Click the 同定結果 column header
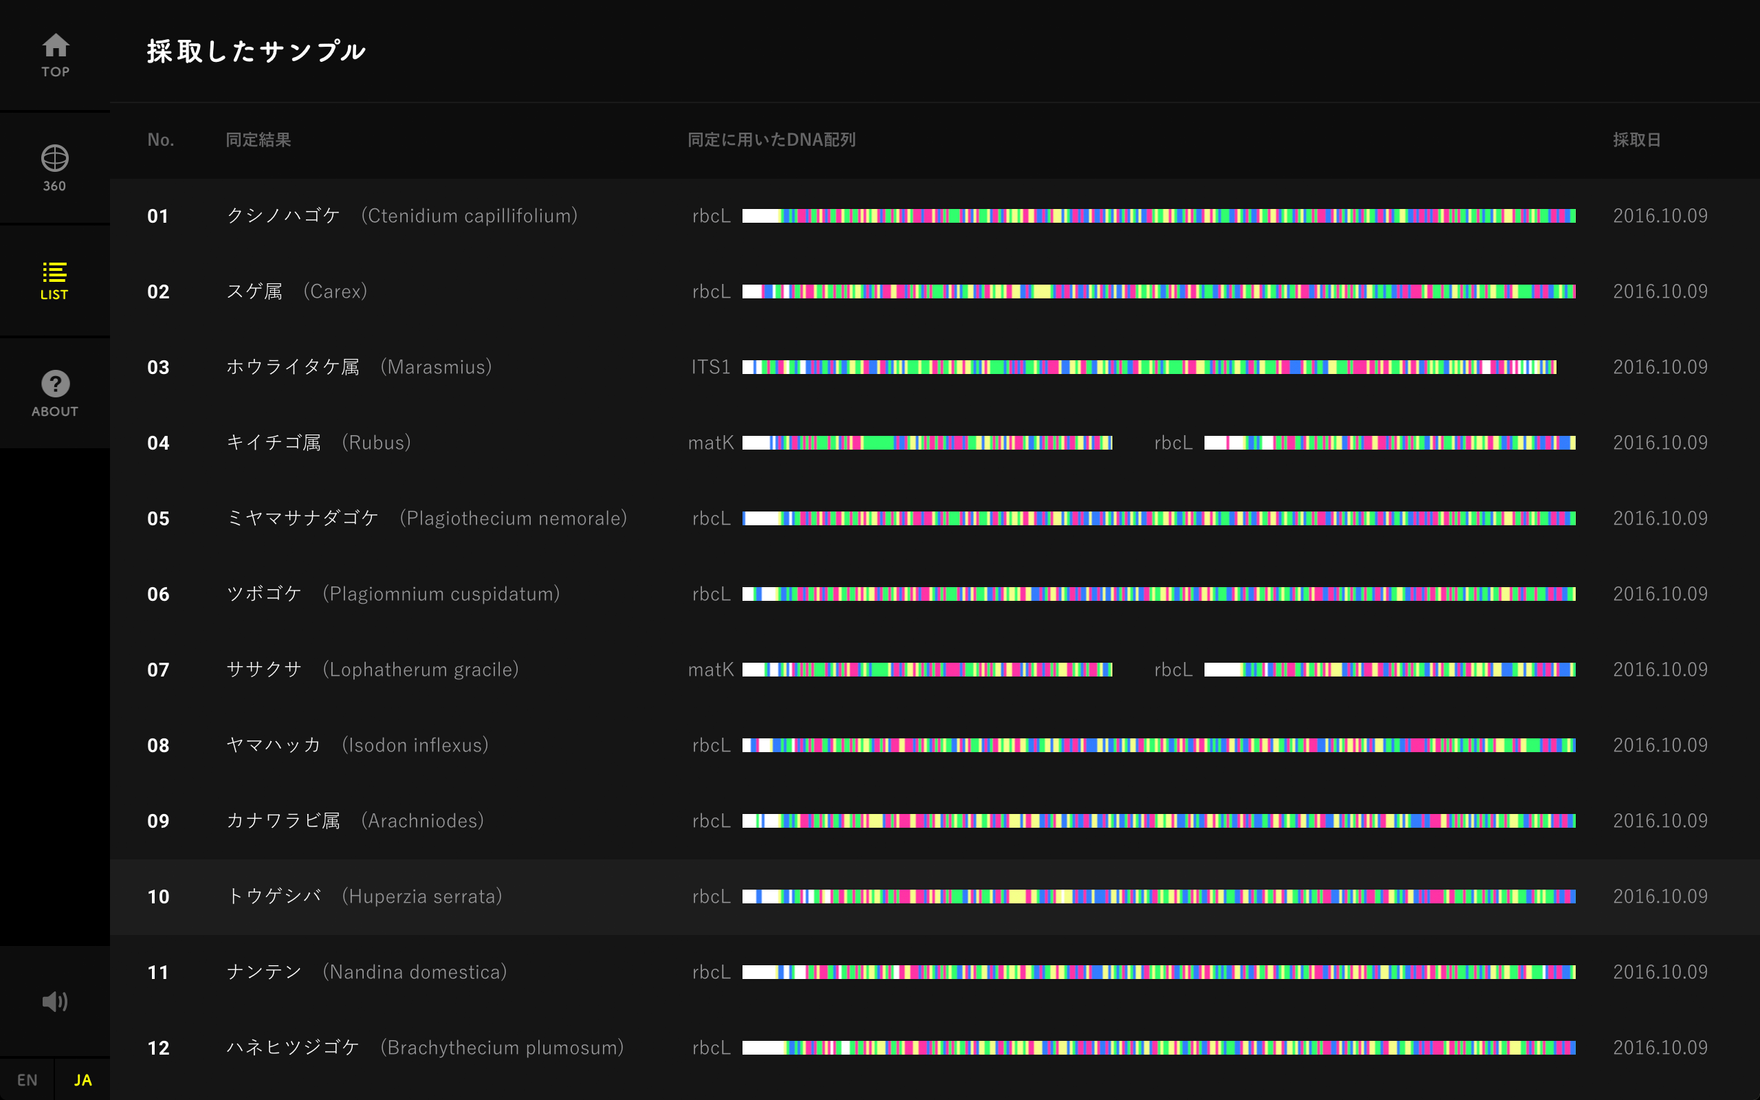 (x=258, y=140)
